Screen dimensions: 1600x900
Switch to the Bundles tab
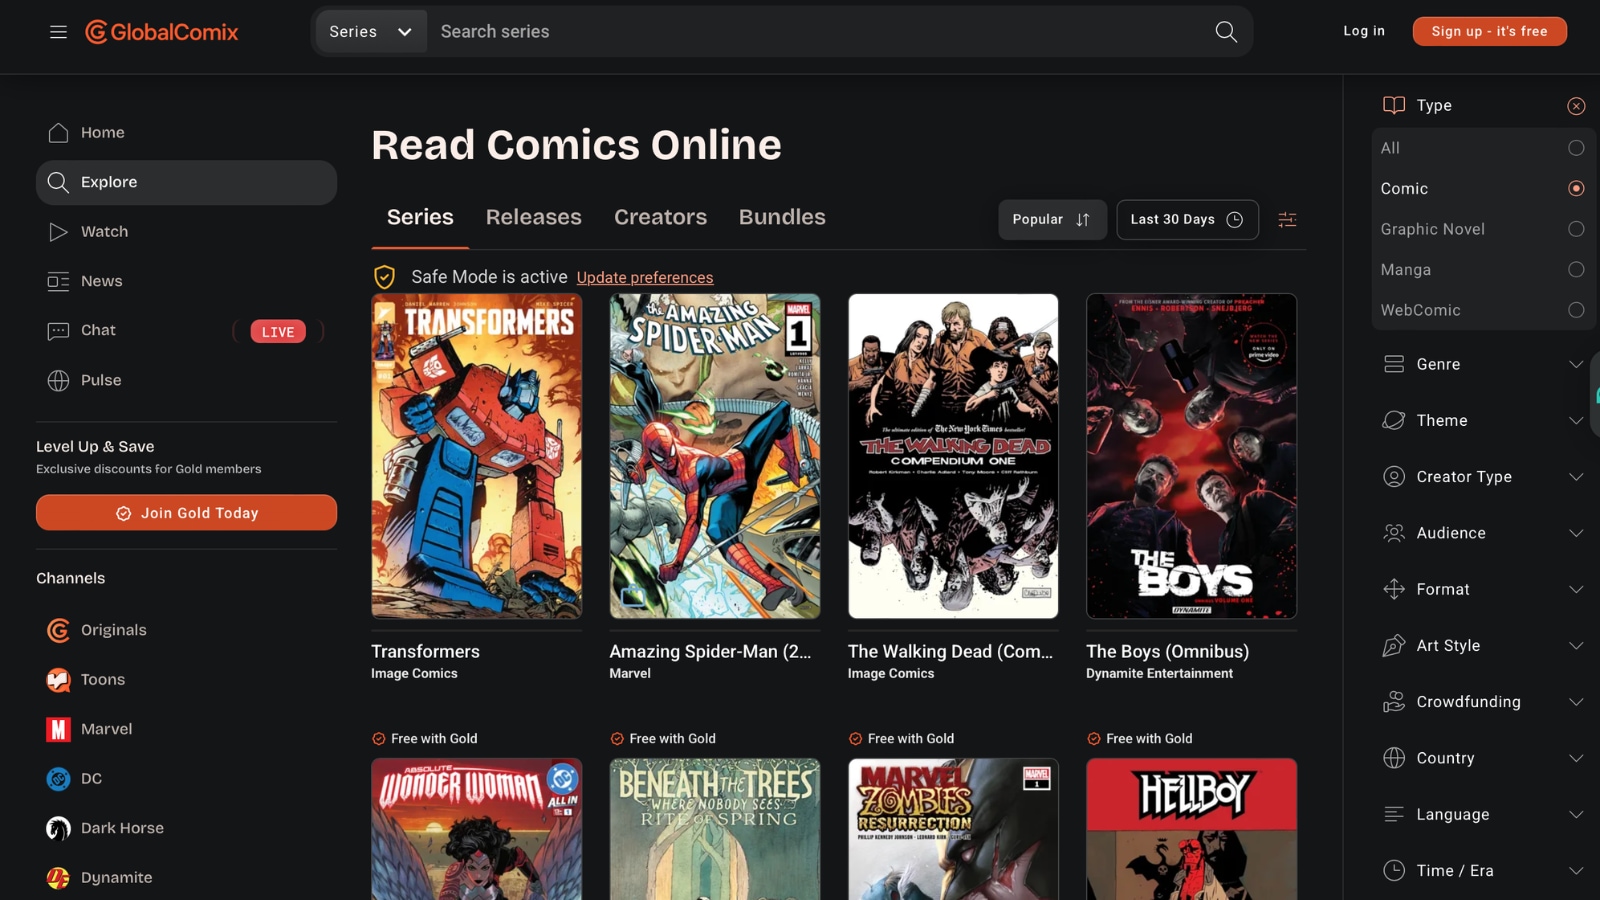782,217
